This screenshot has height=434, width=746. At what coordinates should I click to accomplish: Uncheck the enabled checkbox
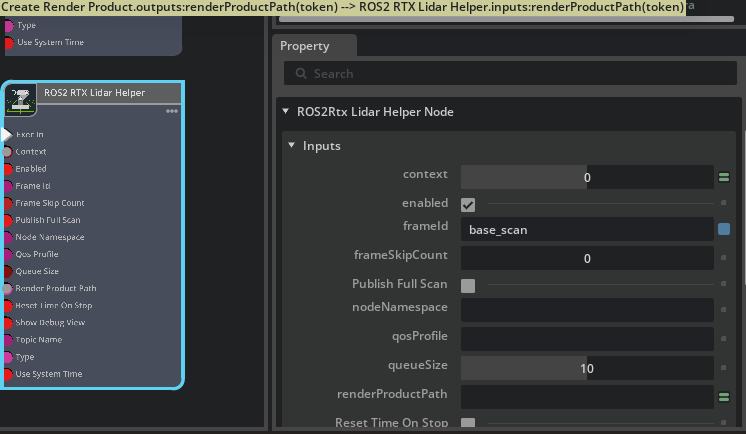[468, 205]
